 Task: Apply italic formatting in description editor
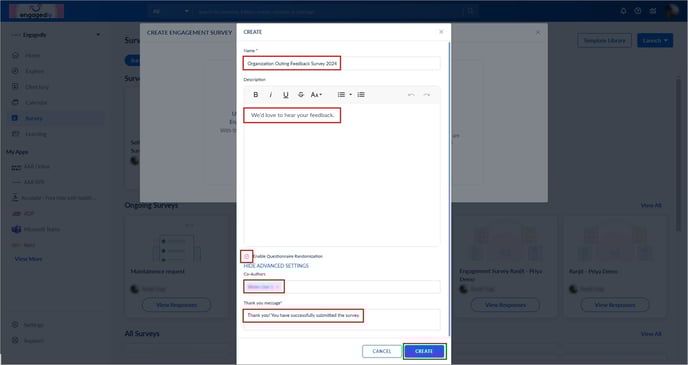271,95
